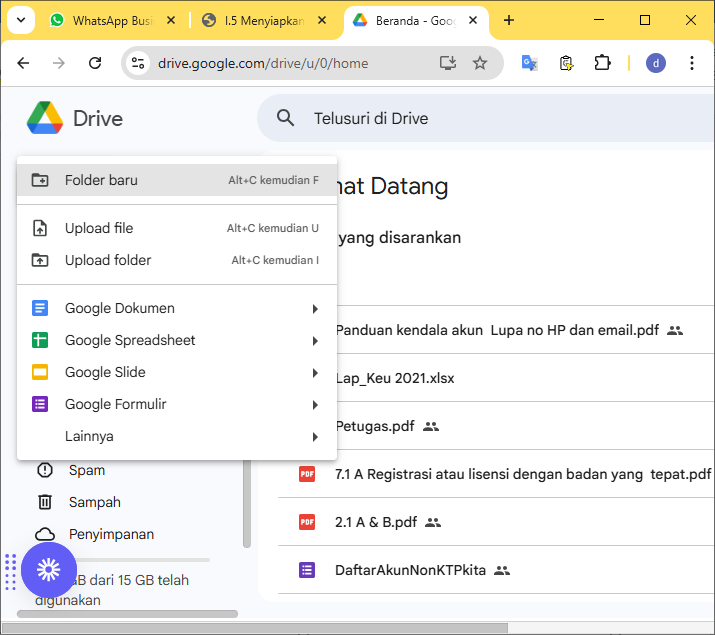Open the browser Extensions puzzle icon
This screenshot has width=715, height=635.
coord(602,63)
